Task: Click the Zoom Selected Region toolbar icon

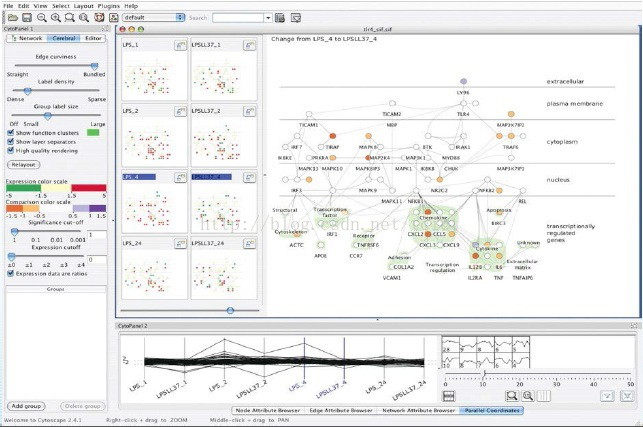Action: (70, 18)
